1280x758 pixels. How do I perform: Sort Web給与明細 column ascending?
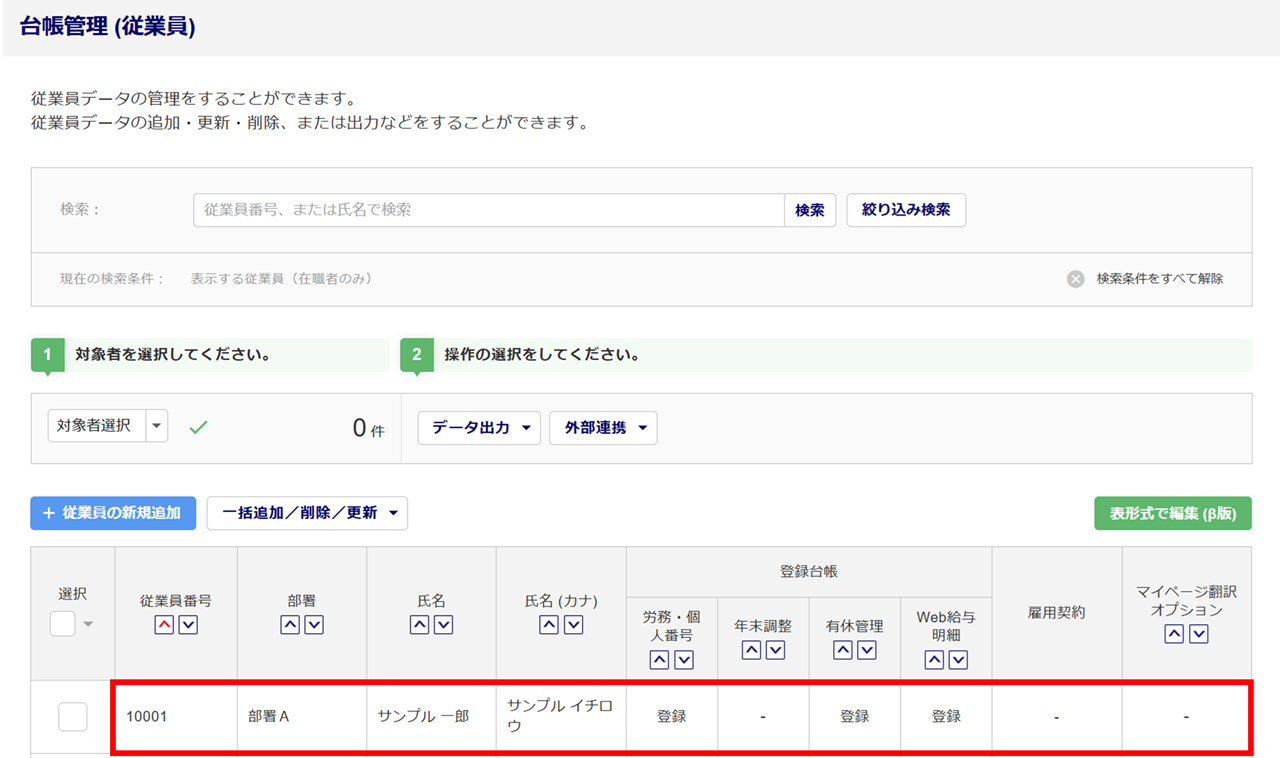(x=934, y=660)
